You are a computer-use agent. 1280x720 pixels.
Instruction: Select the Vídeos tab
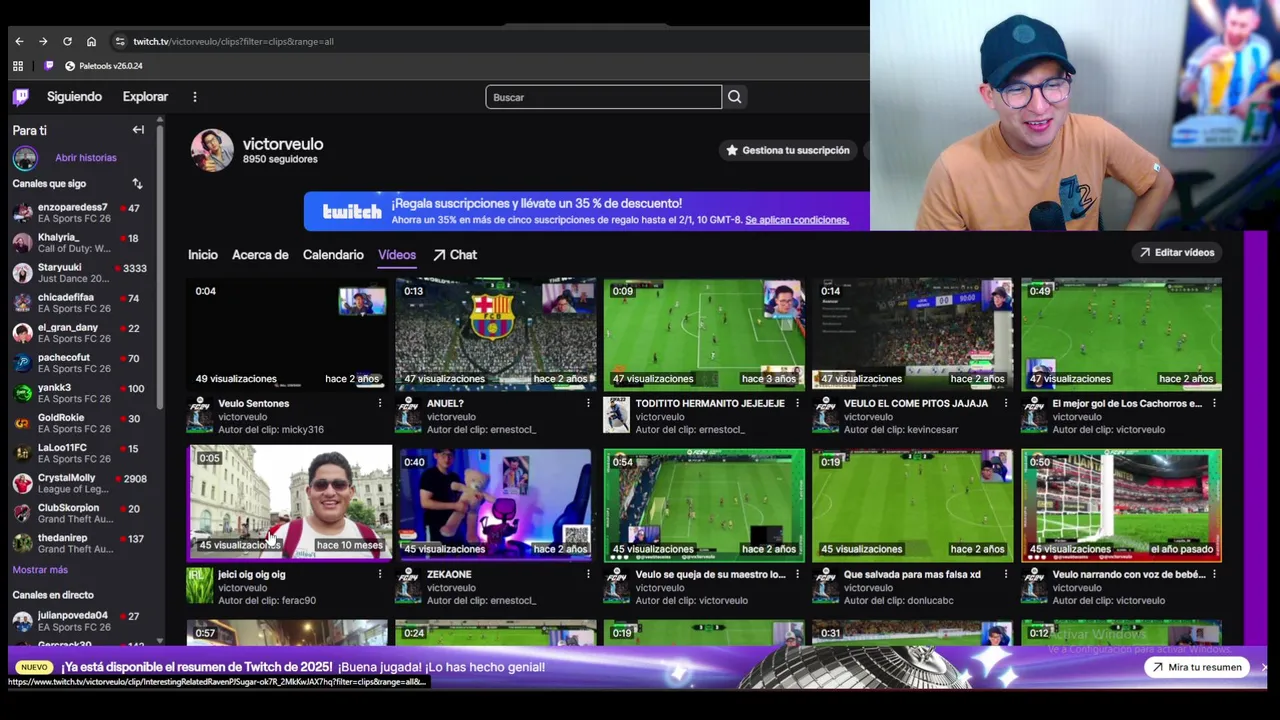pyautogui.click(x=397, y=255)
